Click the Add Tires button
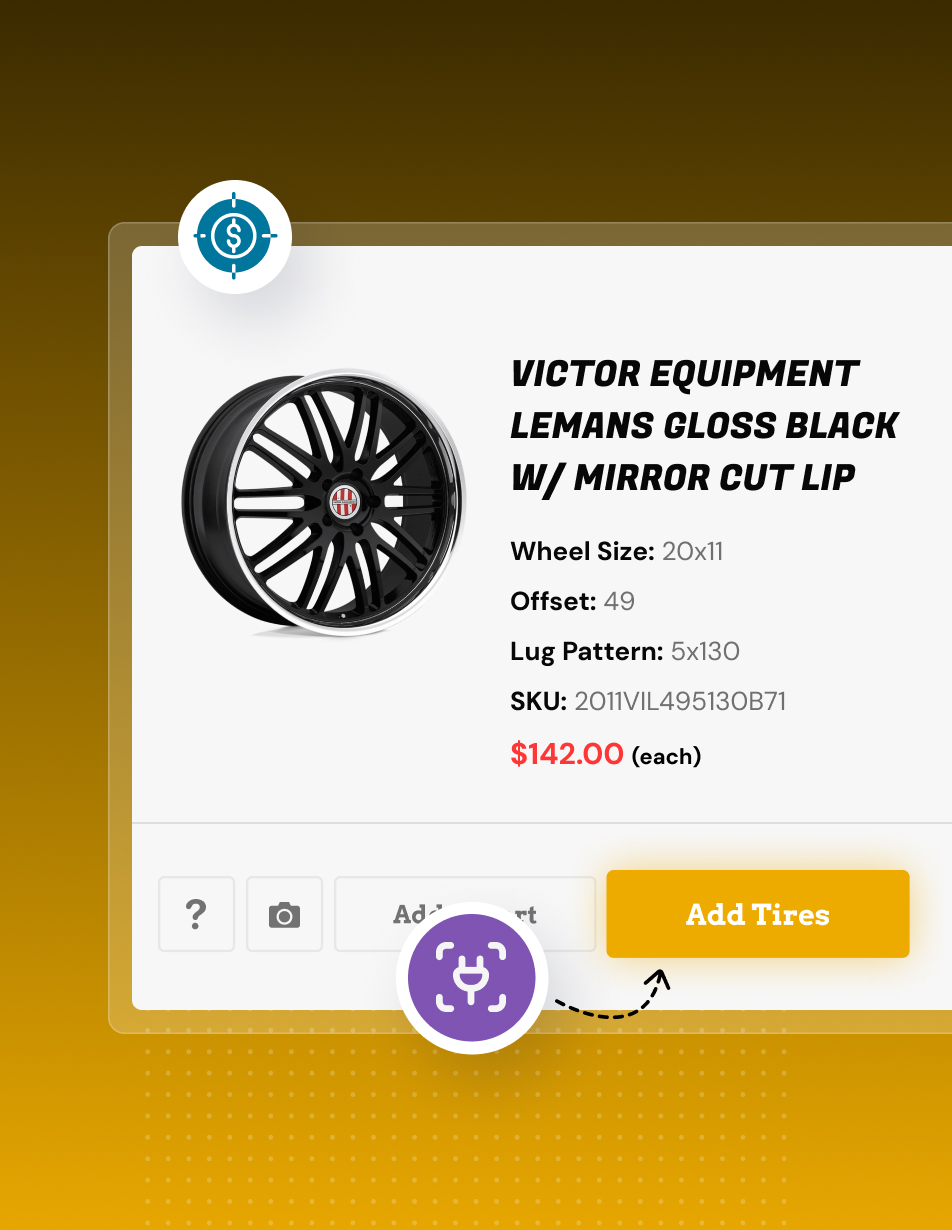952x1230 pixels. pos(758,914)
